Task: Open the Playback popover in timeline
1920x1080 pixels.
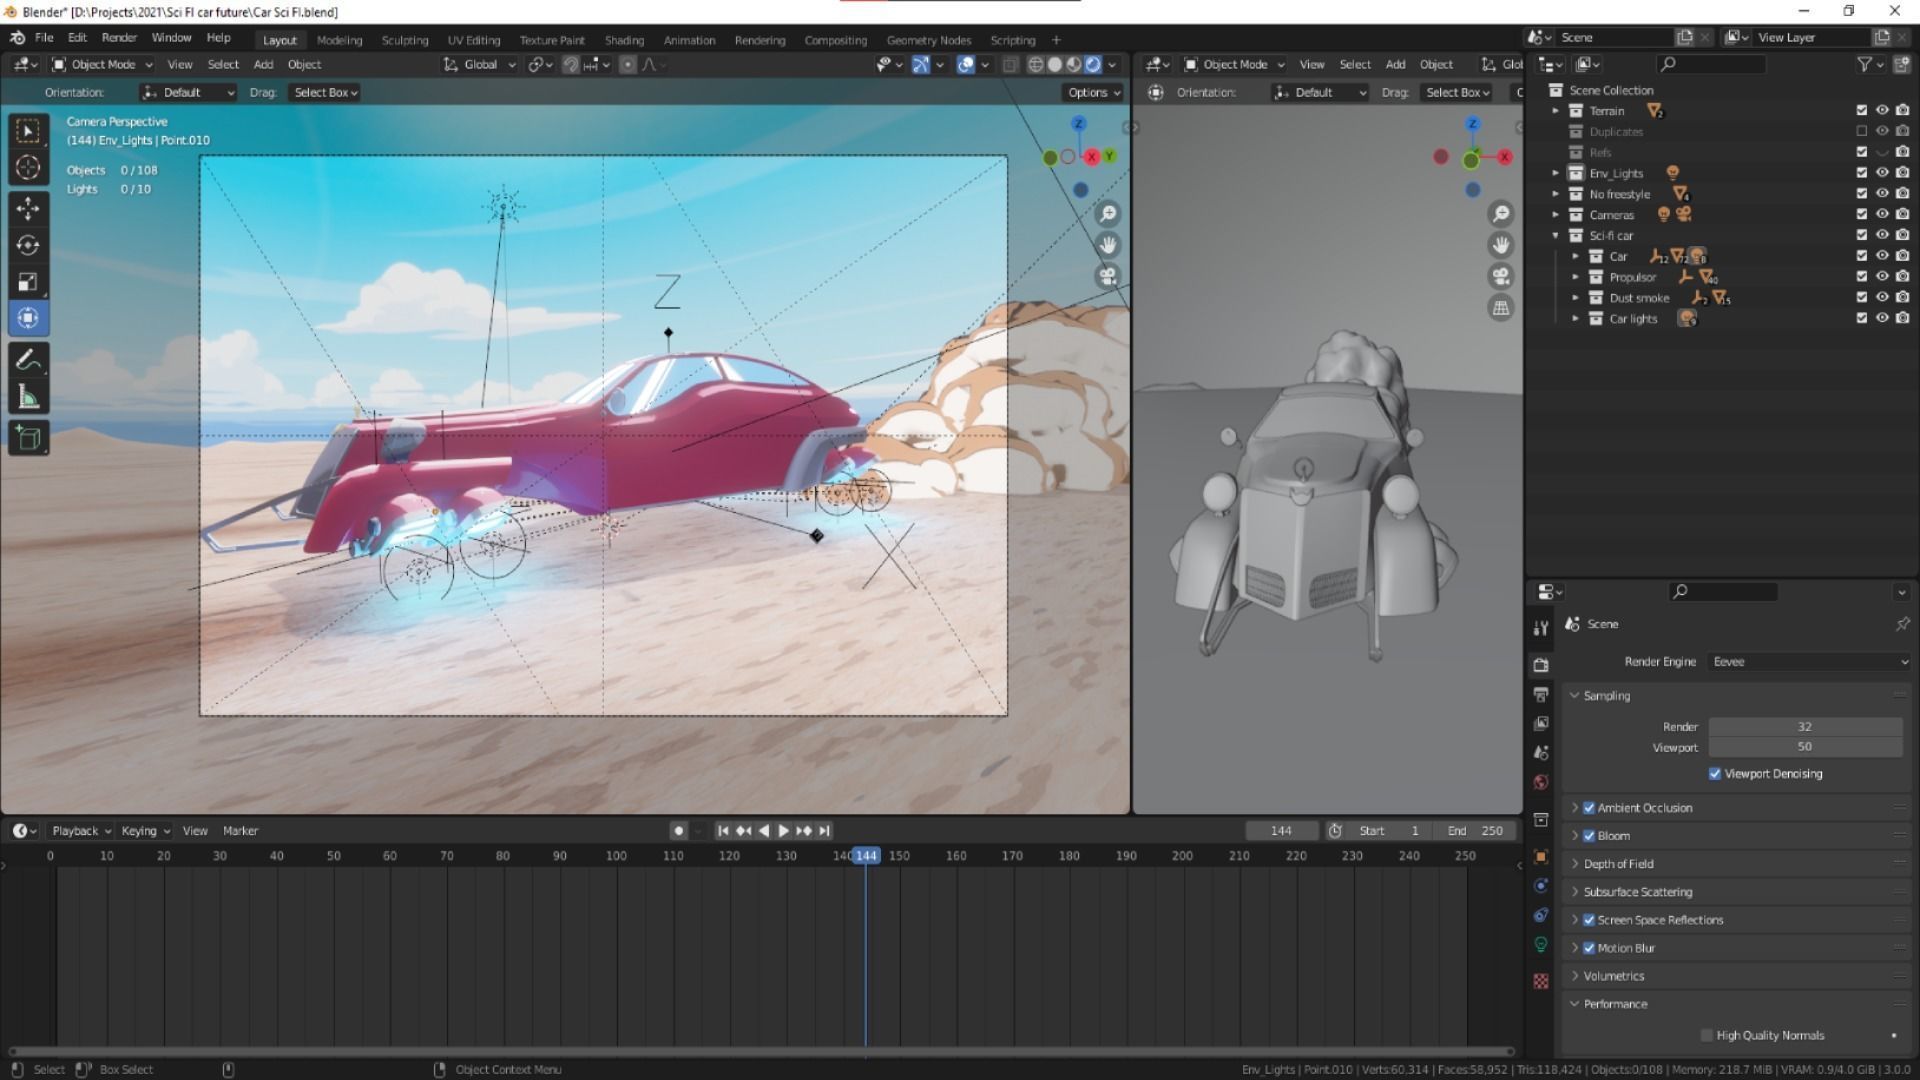Action: [x=81, y=831]
